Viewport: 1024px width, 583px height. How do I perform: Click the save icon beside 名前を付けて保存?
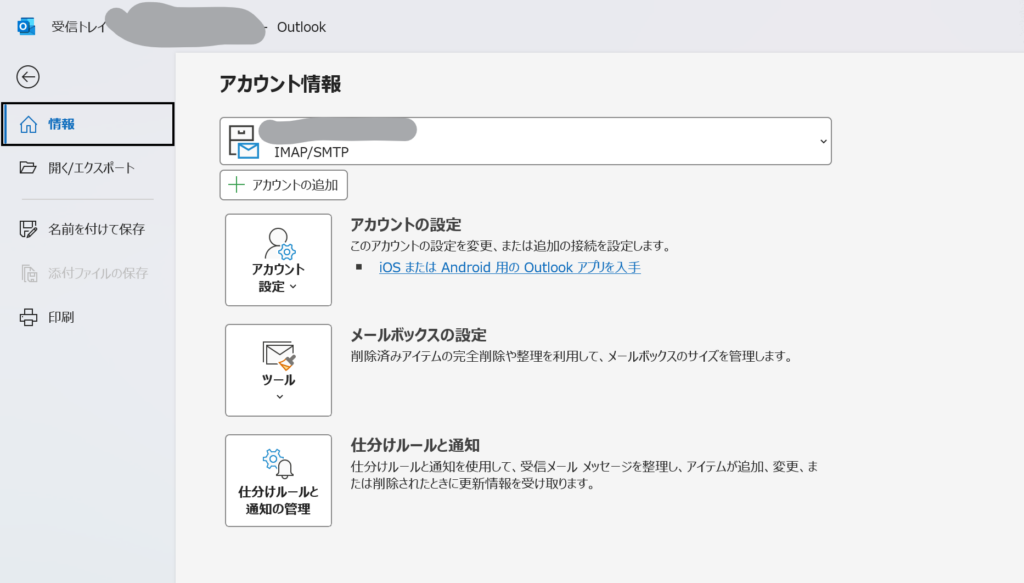point(29,229)
